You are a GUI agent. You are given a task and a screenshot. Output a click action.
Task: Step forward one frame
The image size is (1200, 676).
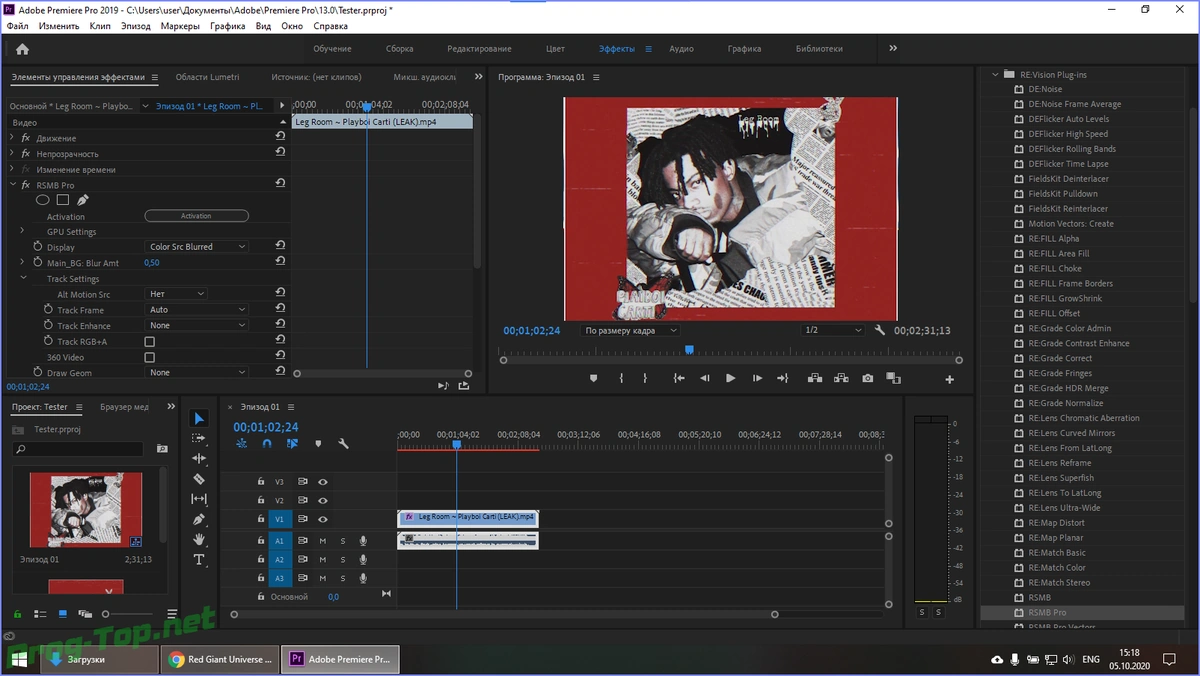757,379
